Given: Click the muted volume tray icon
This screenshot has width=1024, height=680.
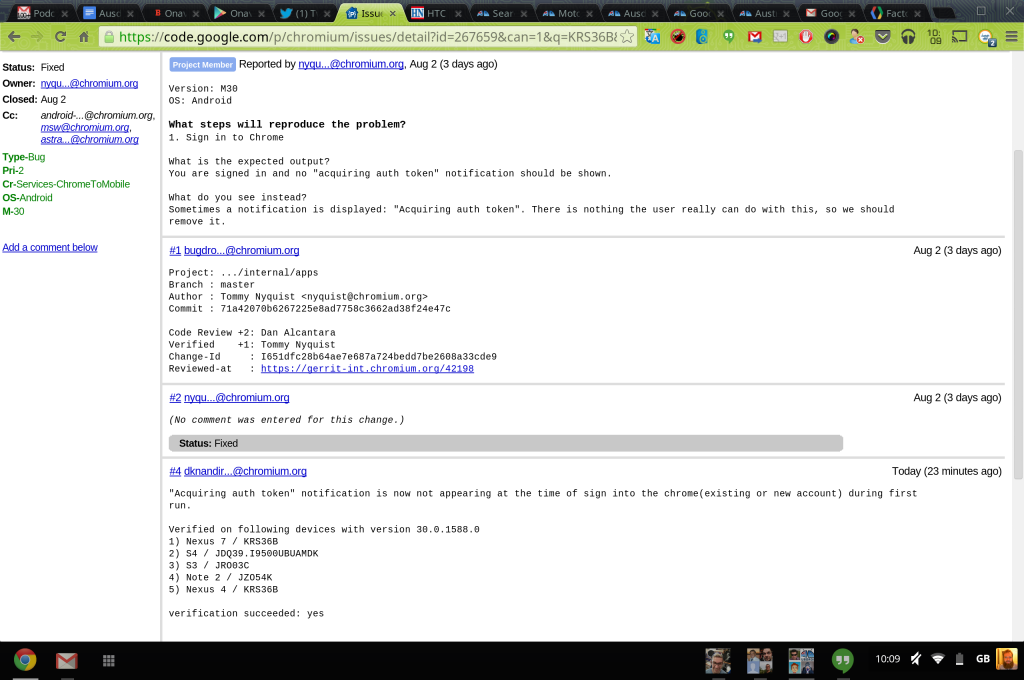Looking at the screenshot, I should 916,659.
